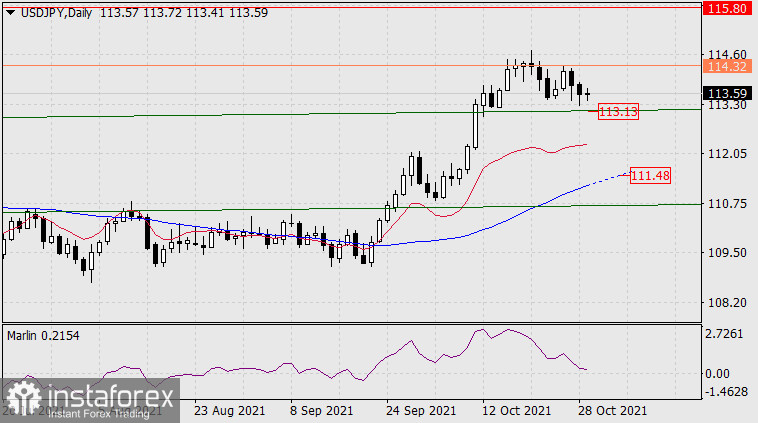This screenshot has width=758, height=423.
Task: Select the 8 Sep 2021 date label
Action: [x=323, y=411]
